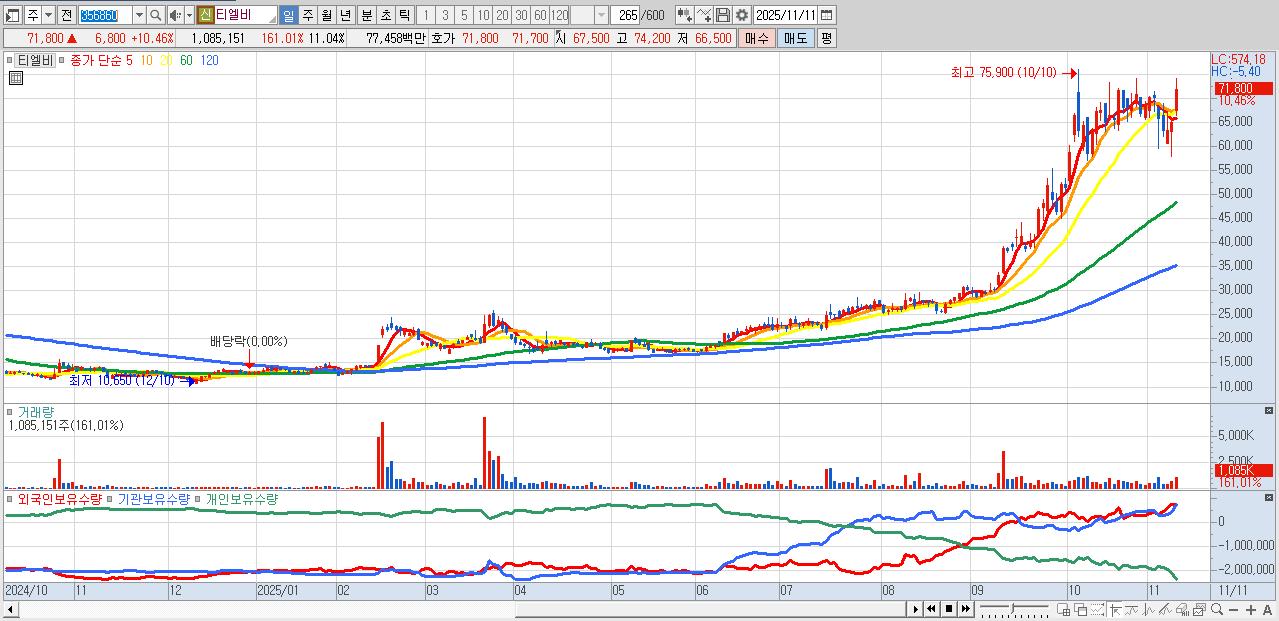Select the 20 interval button in toolbar

coord(502,15)
